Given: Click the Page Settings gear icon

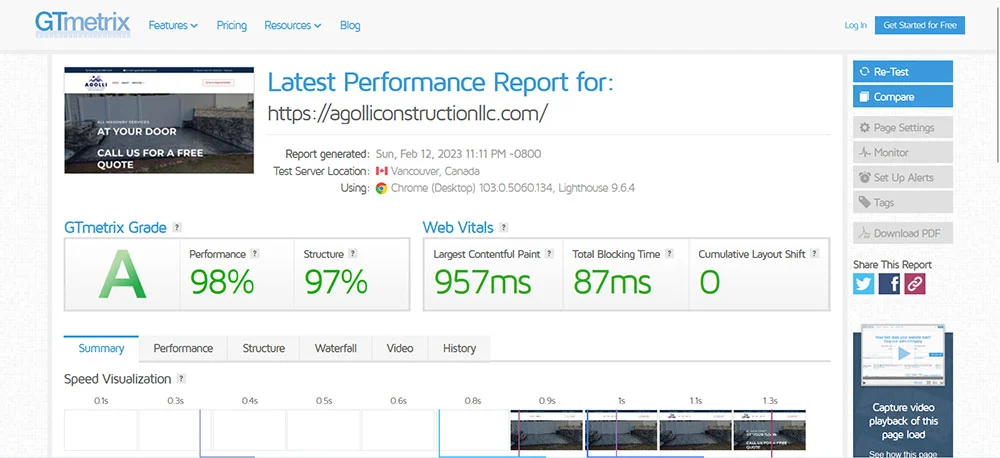Looking at the screenshot, I should click(x=865, y=128).
